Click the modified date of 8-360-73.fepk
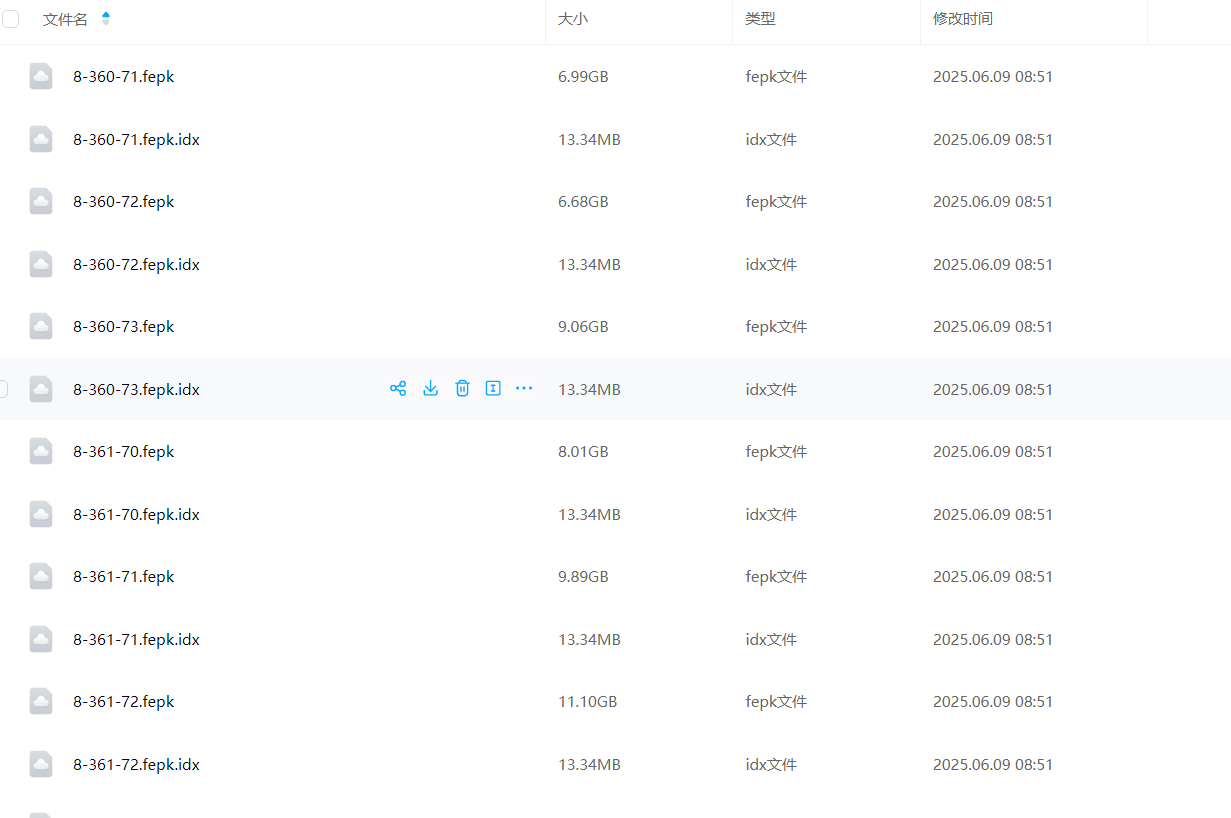 coord(993,326)
